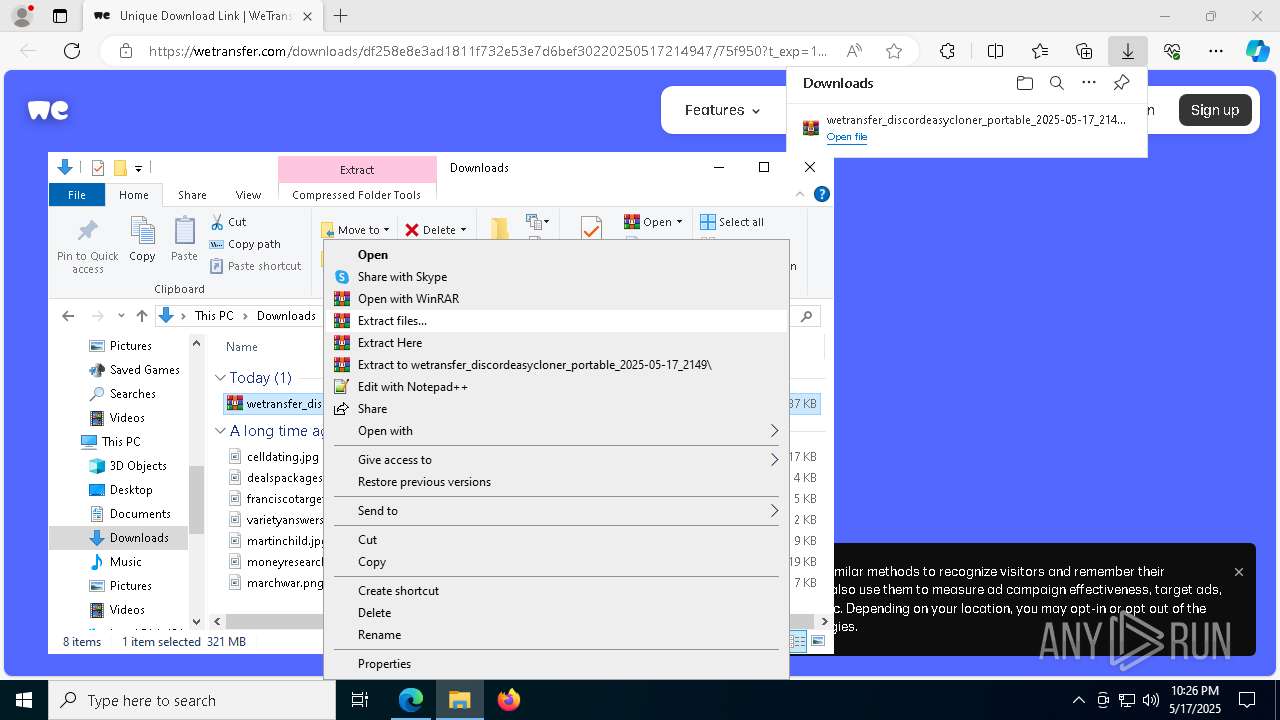Click Pin to Quick access

88,245
